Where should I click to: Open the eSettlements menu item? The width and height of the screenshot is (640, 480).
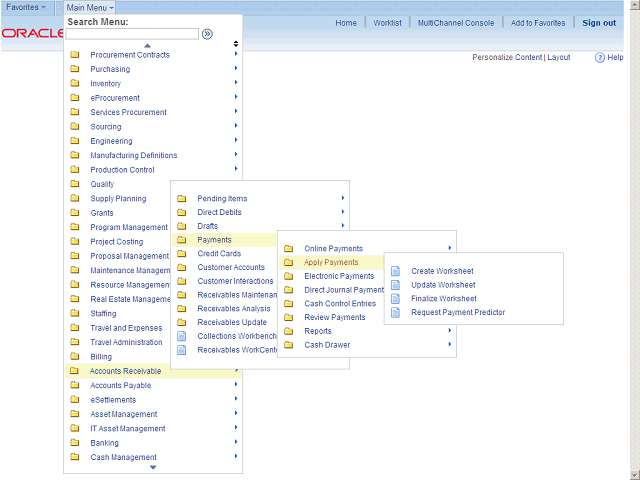[x=113, y=400]
